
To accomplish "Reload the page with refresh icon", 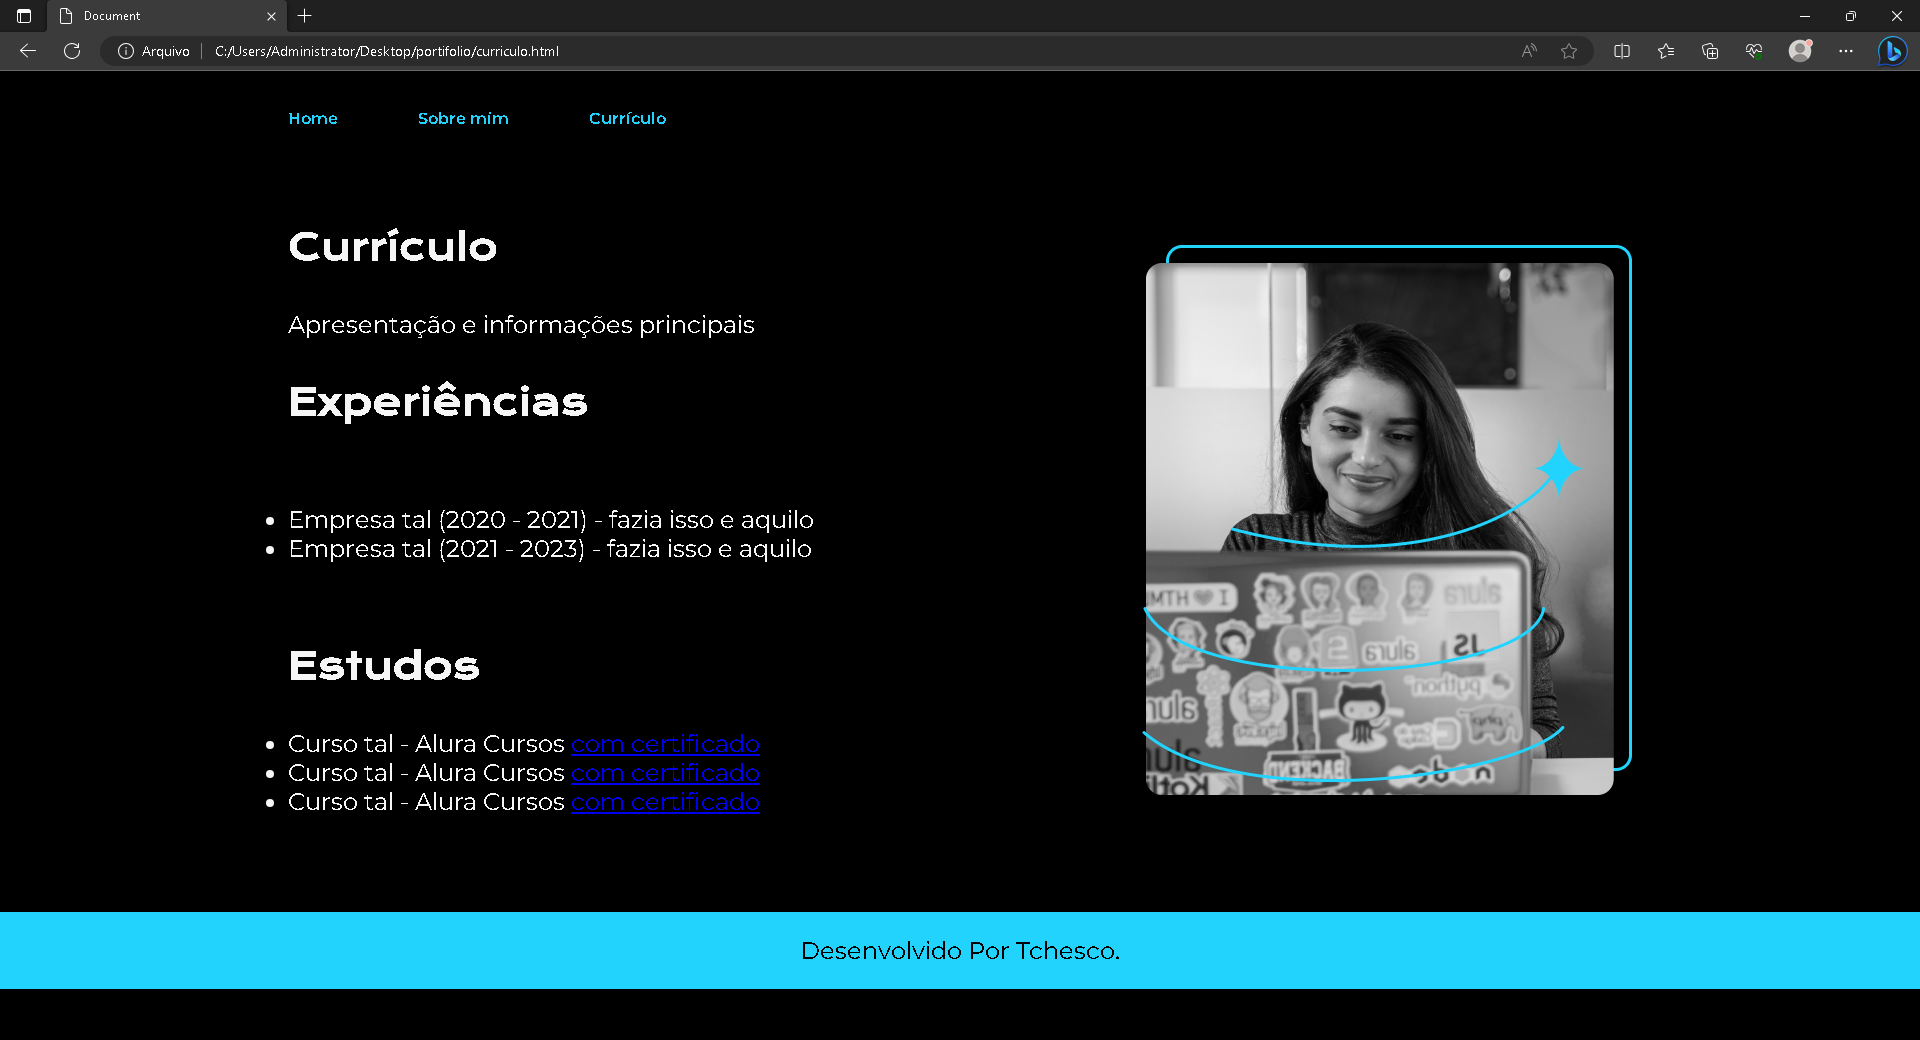I will (72, 51).
